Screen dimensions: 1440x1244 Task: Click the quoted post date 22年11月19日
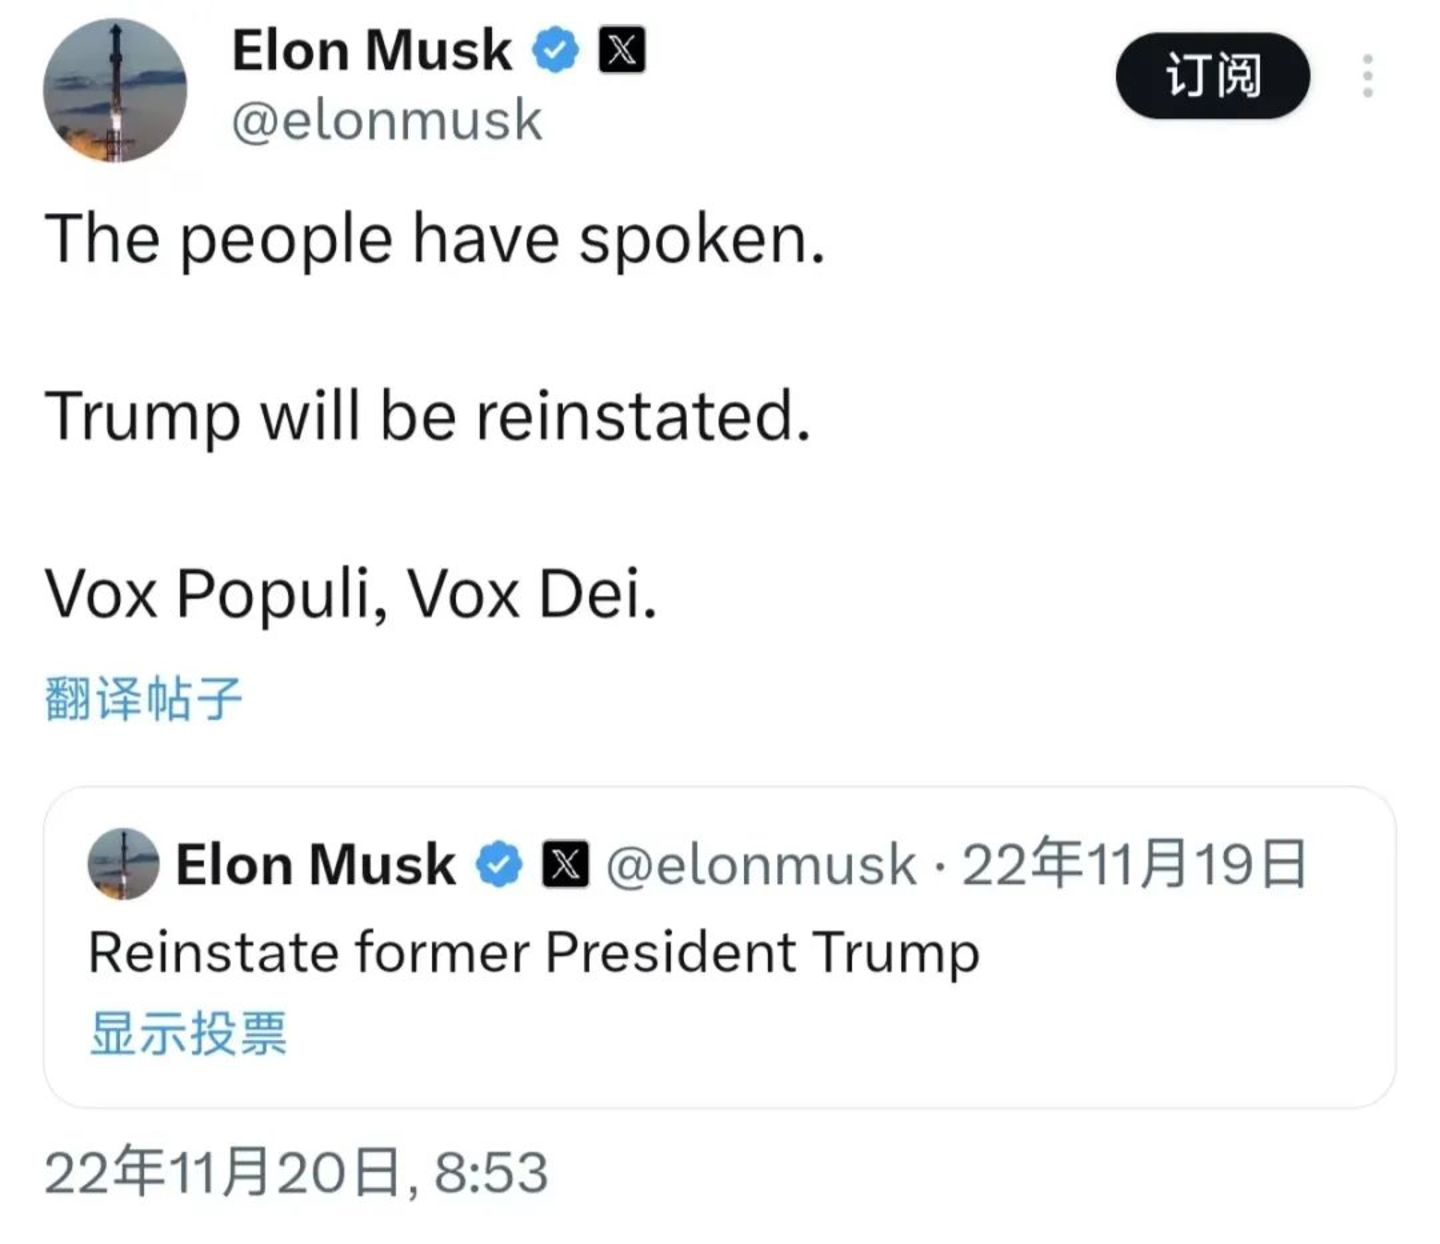tap(1134, 865)
